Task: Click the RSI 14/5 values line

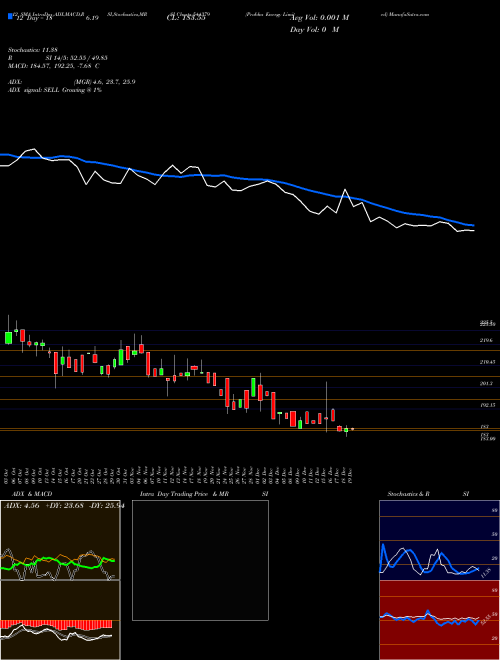Action: tap(59, 58)
